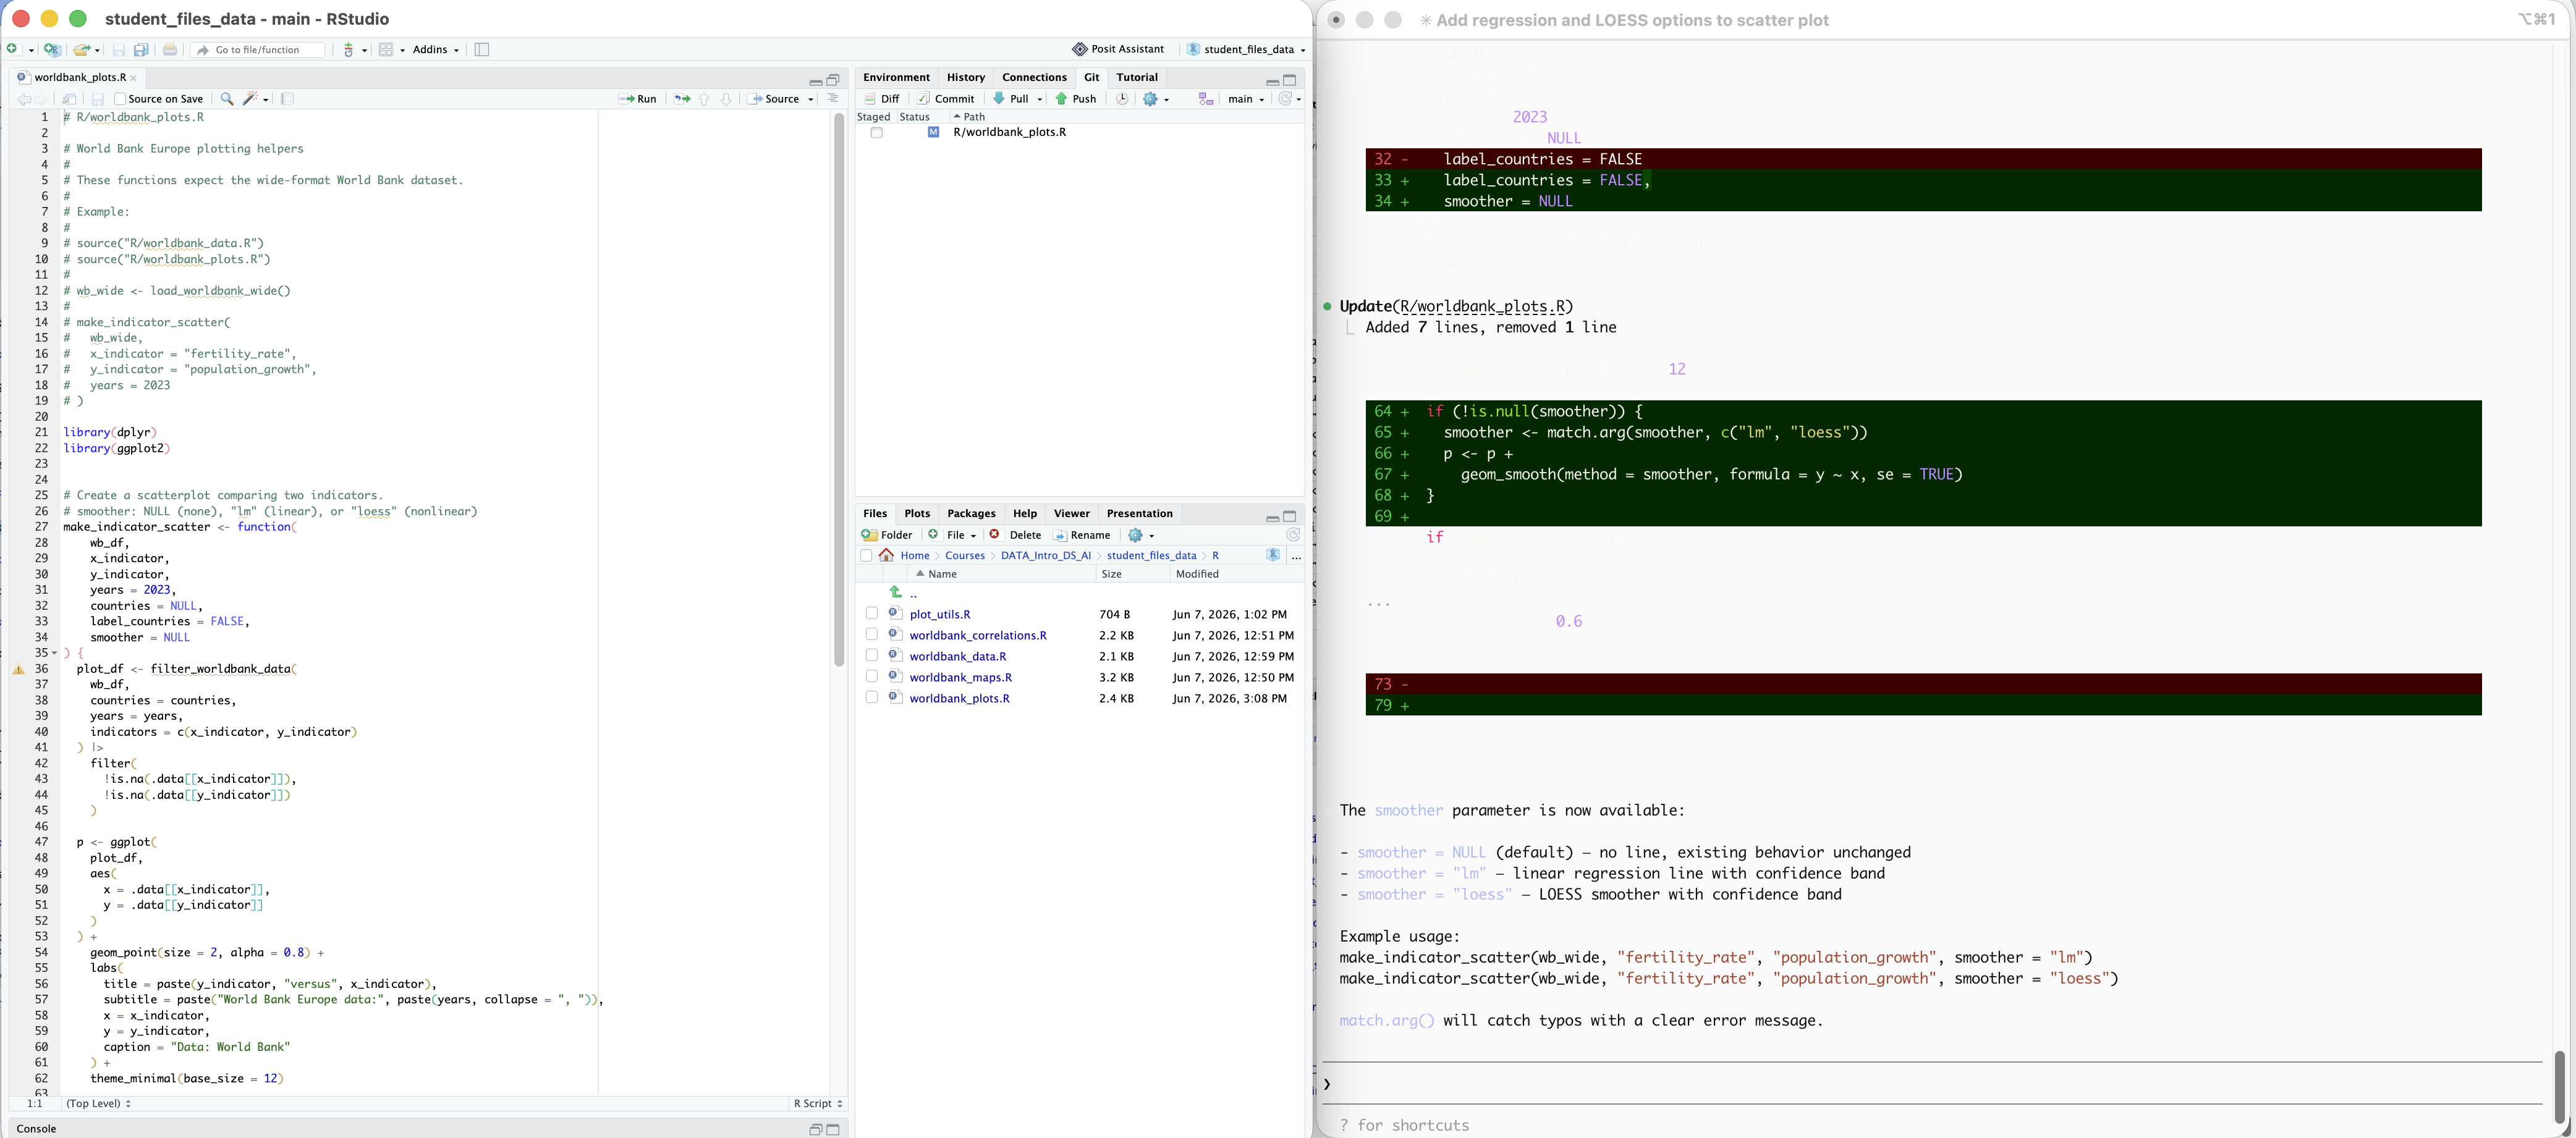Click the Run button in editor

pos(637,98)
